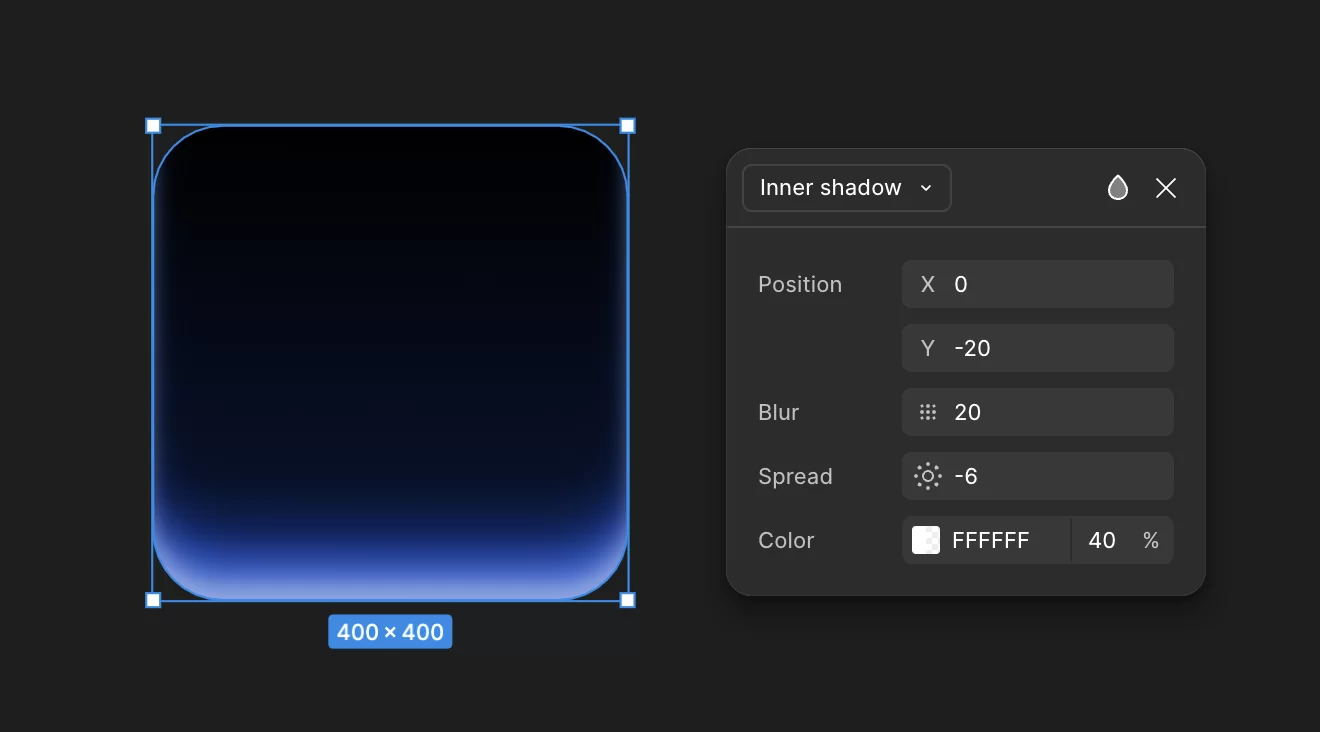Image resolution: width=1320 pixels, height=732 pixels.
Task: Click the top-left selection handle
Action: point(153,126)
